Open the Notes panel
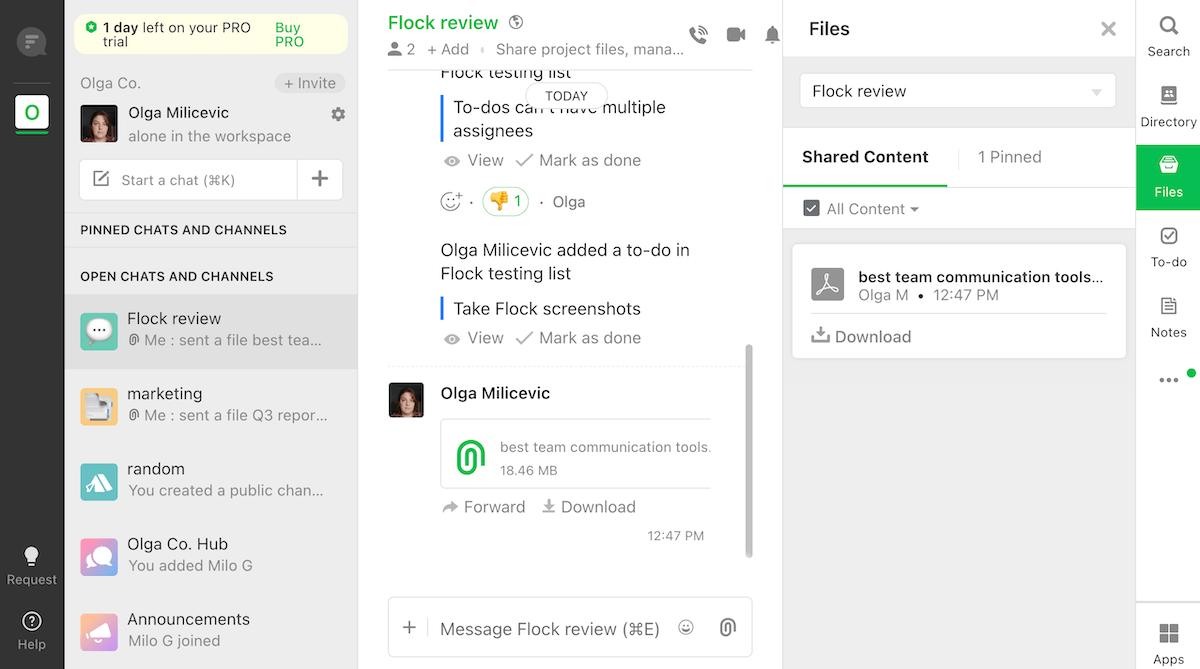The height and width of the screenshot is (669, 1200). [1168, 317]
